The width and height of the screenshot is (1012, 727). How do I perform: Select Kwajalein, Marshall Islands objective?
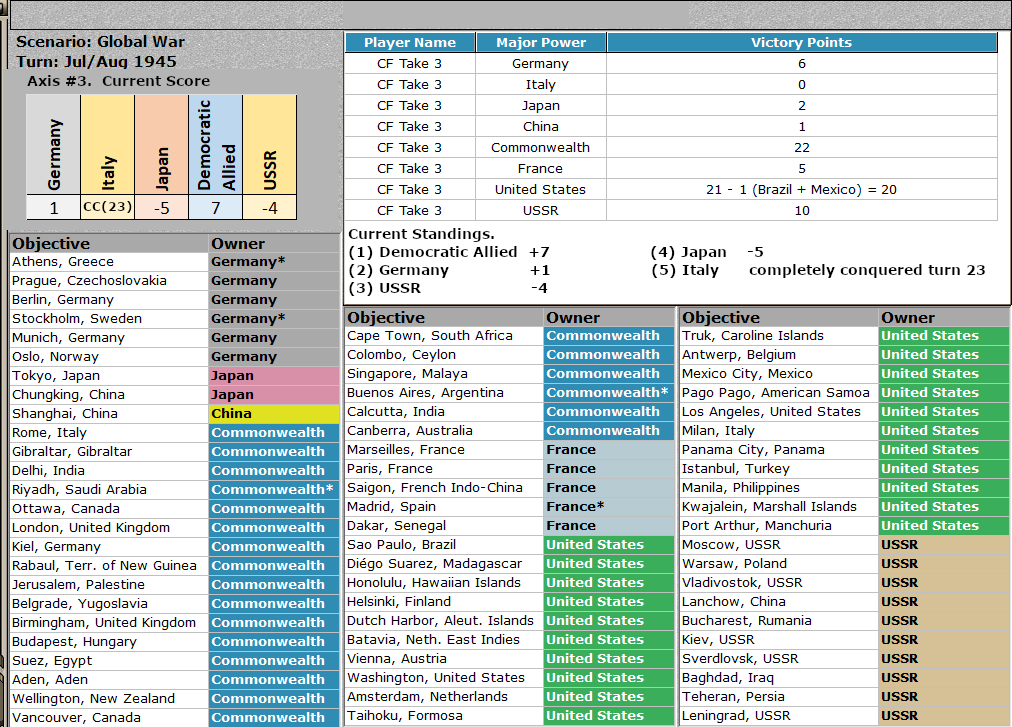[x=779, y=507]
